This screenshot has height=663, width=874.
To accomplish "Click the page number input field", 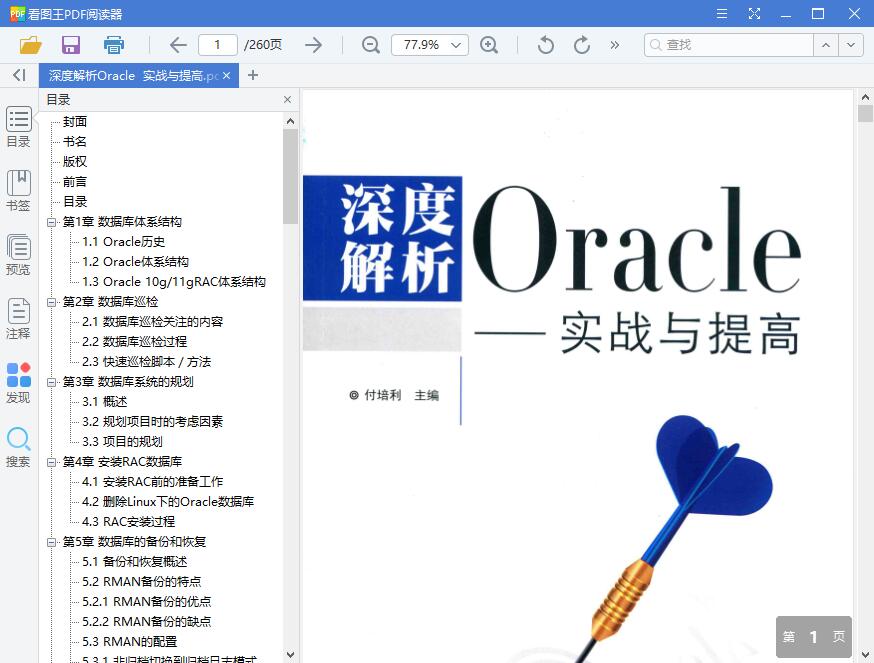I will coord(217,45).
